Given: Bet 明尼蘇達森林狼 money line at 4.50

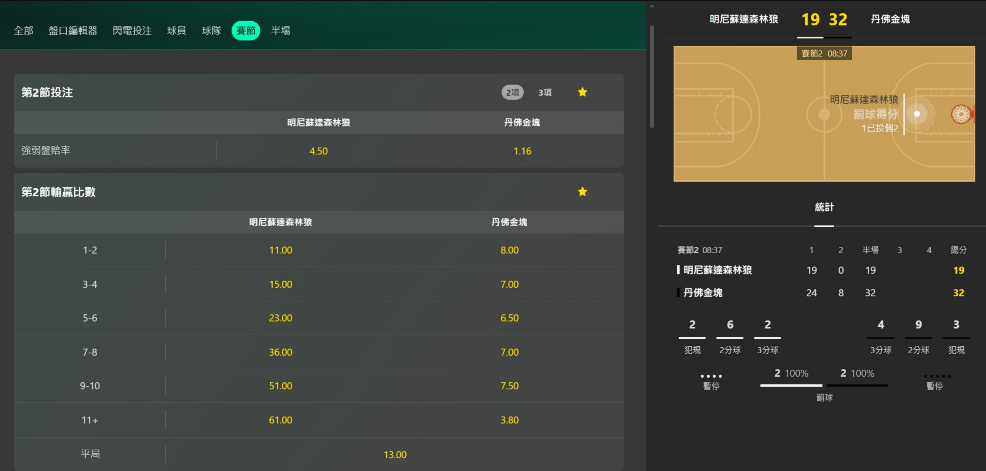Looking at the screenshot, I should point(319,151).
